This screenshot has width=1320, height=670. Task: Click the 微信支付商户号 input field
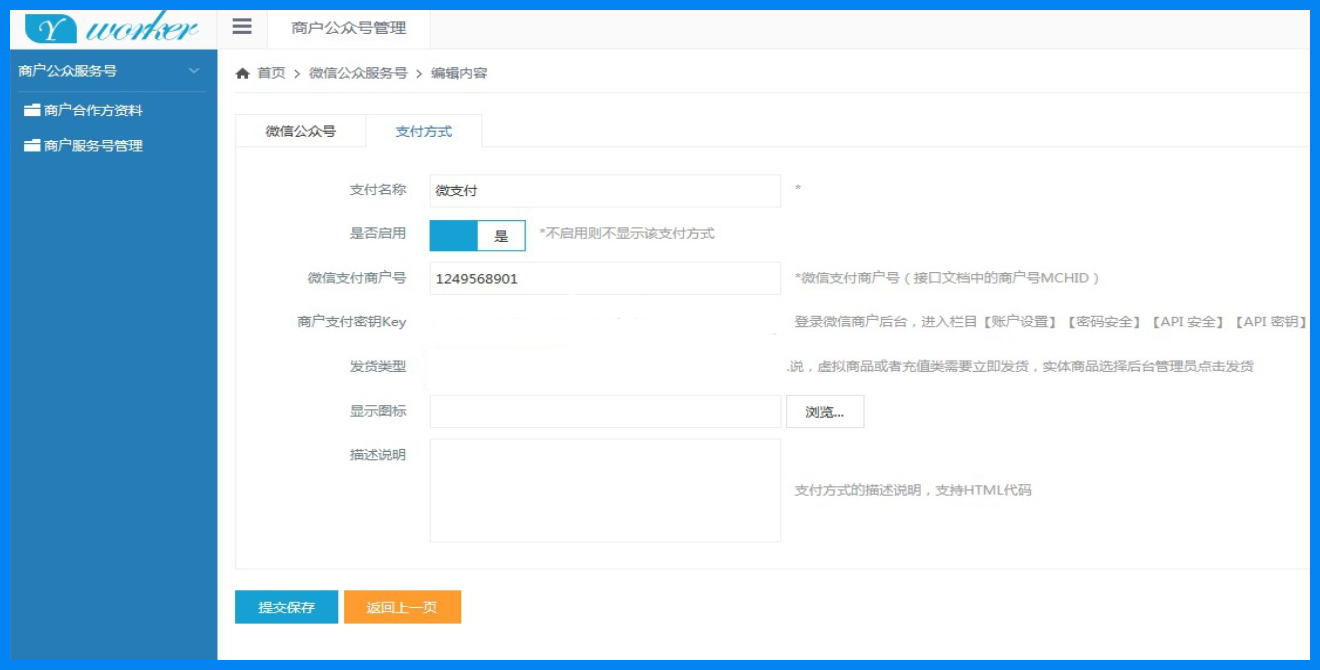[x=604, y=279]
